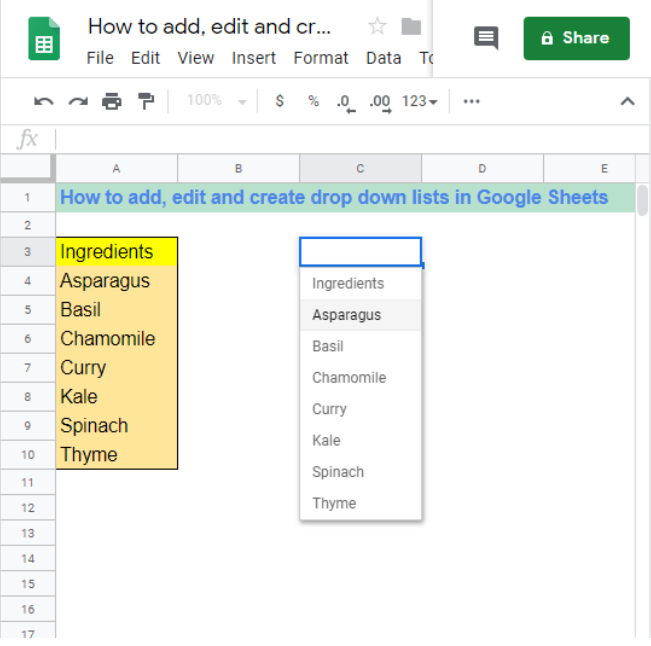Image resolution: width=651 pixels, height=646 pixels.
Task: Format as percent
Action: 313,100
